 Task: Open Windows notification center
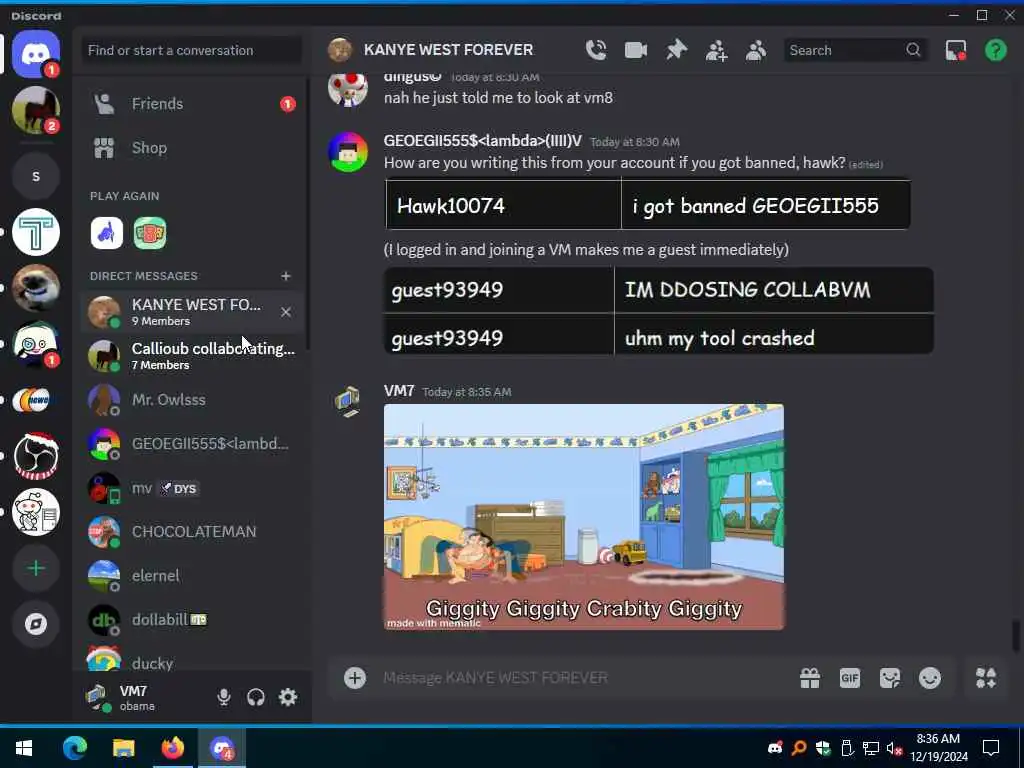tap(991, 748)
